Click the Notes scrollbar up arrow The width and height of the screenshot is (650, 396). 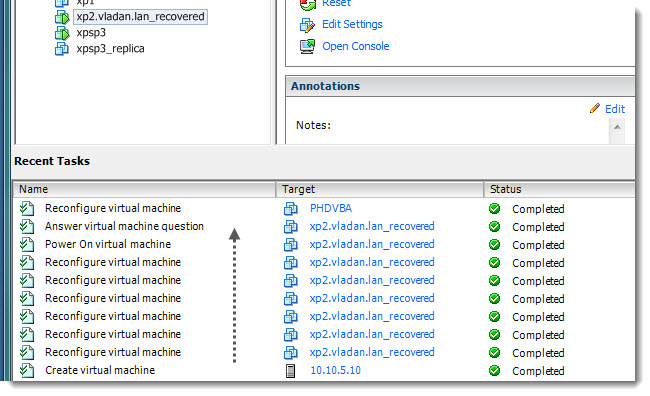click(617, 127)
